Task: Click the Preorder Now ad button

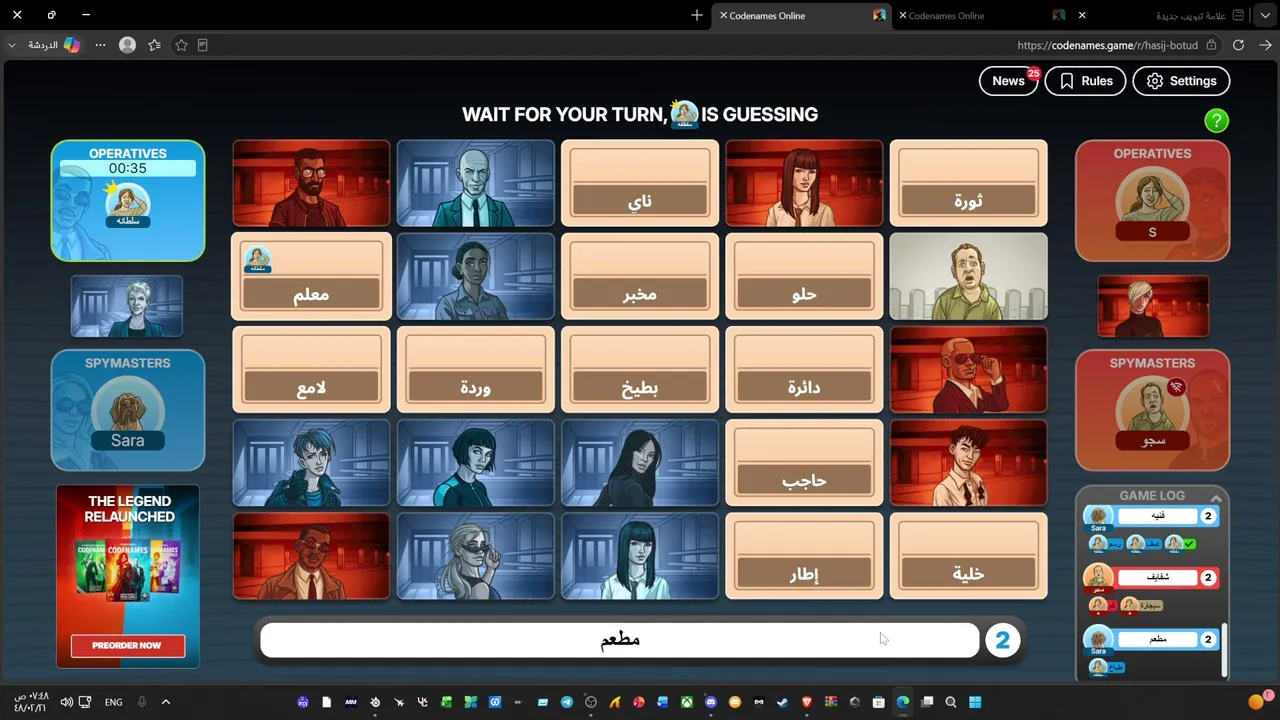Action: 127,646
